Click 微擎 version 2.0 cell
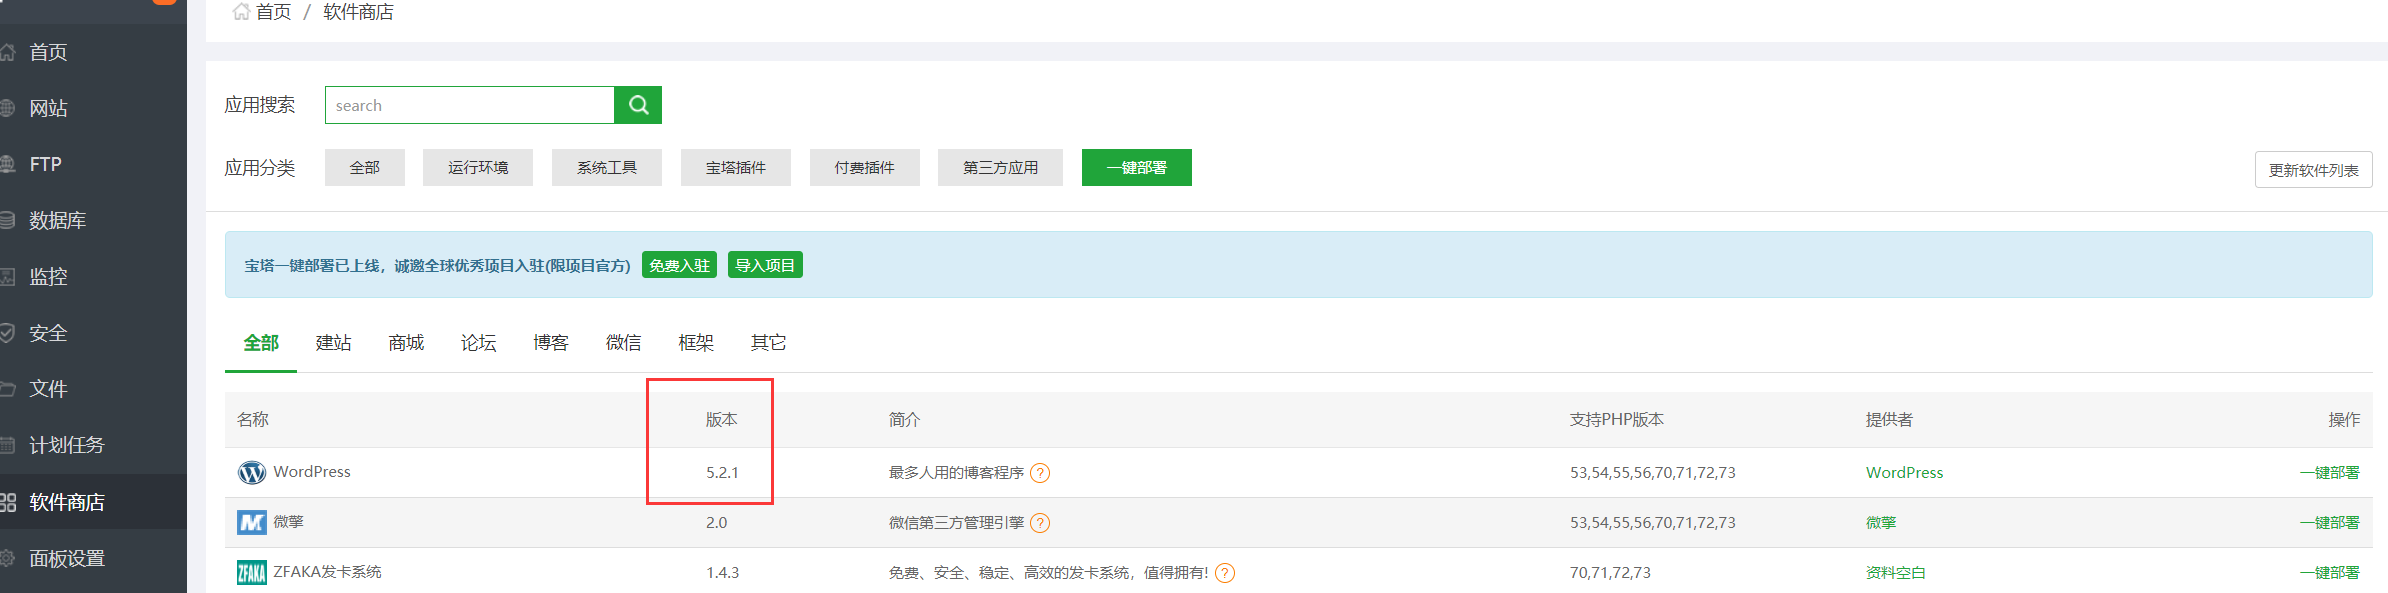Viewport: 2388px width, 593px height. point(716,522)
